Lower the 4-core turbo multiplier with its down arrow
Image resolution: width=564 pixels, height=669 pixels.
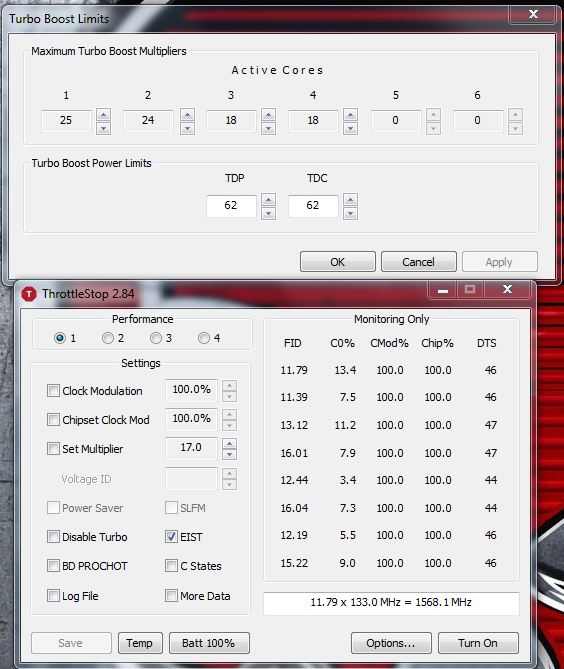point(350,128)
